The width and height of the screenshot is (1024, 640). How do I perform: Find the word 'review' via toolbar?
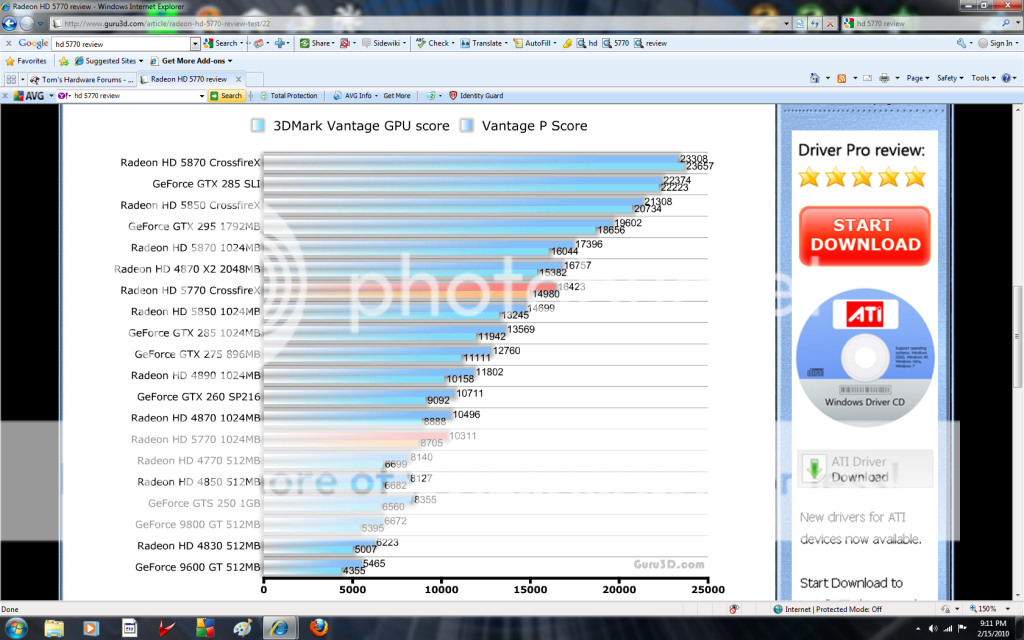[x=650, y=43]
